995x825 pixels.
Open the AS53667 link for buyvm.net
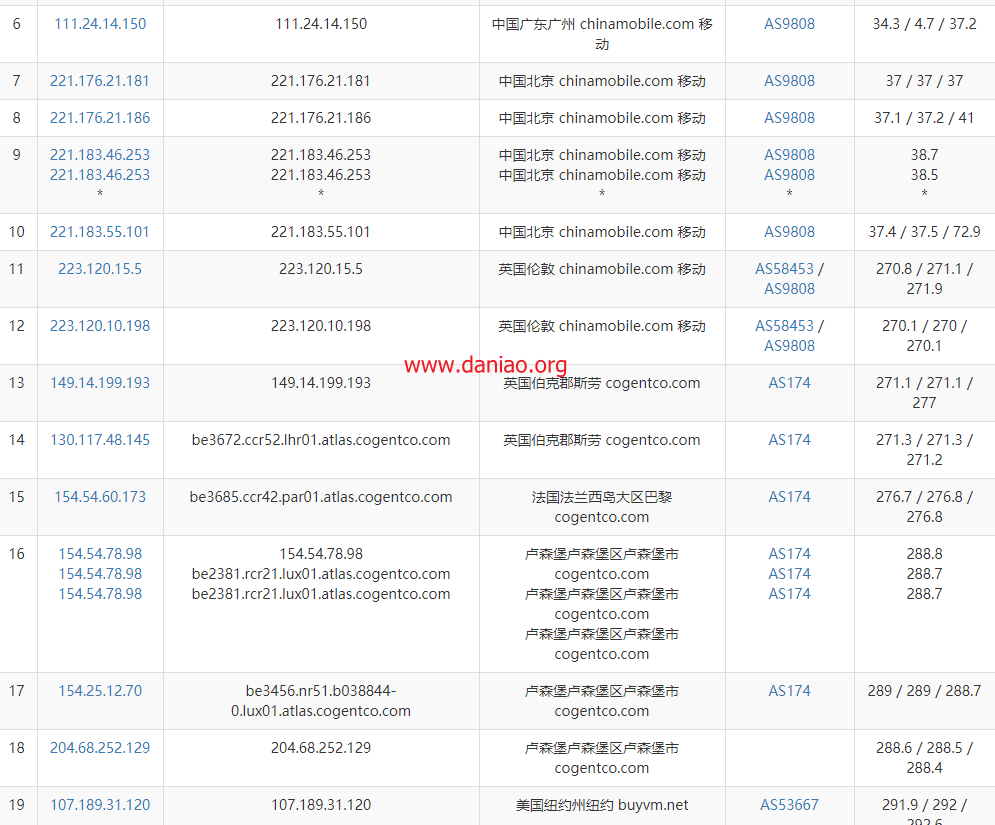point(789,805)
